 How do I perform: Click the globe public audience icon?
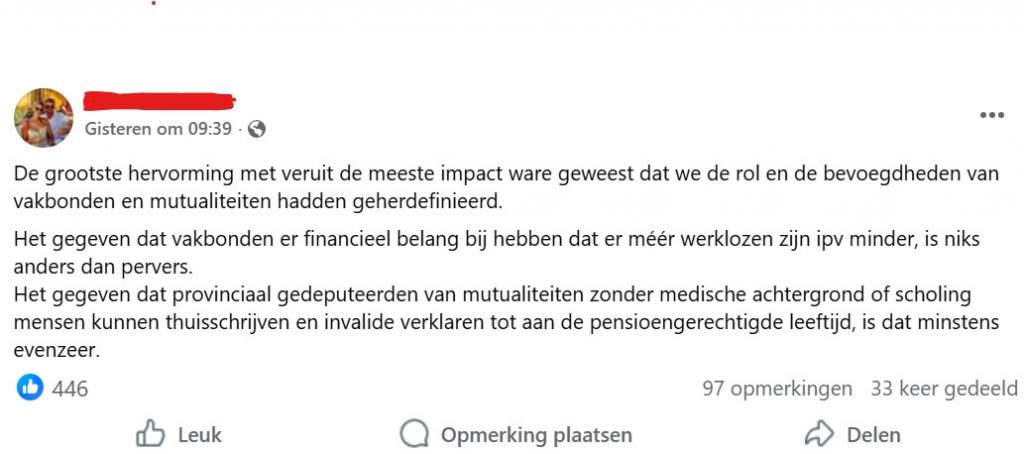tap(256, 129)
